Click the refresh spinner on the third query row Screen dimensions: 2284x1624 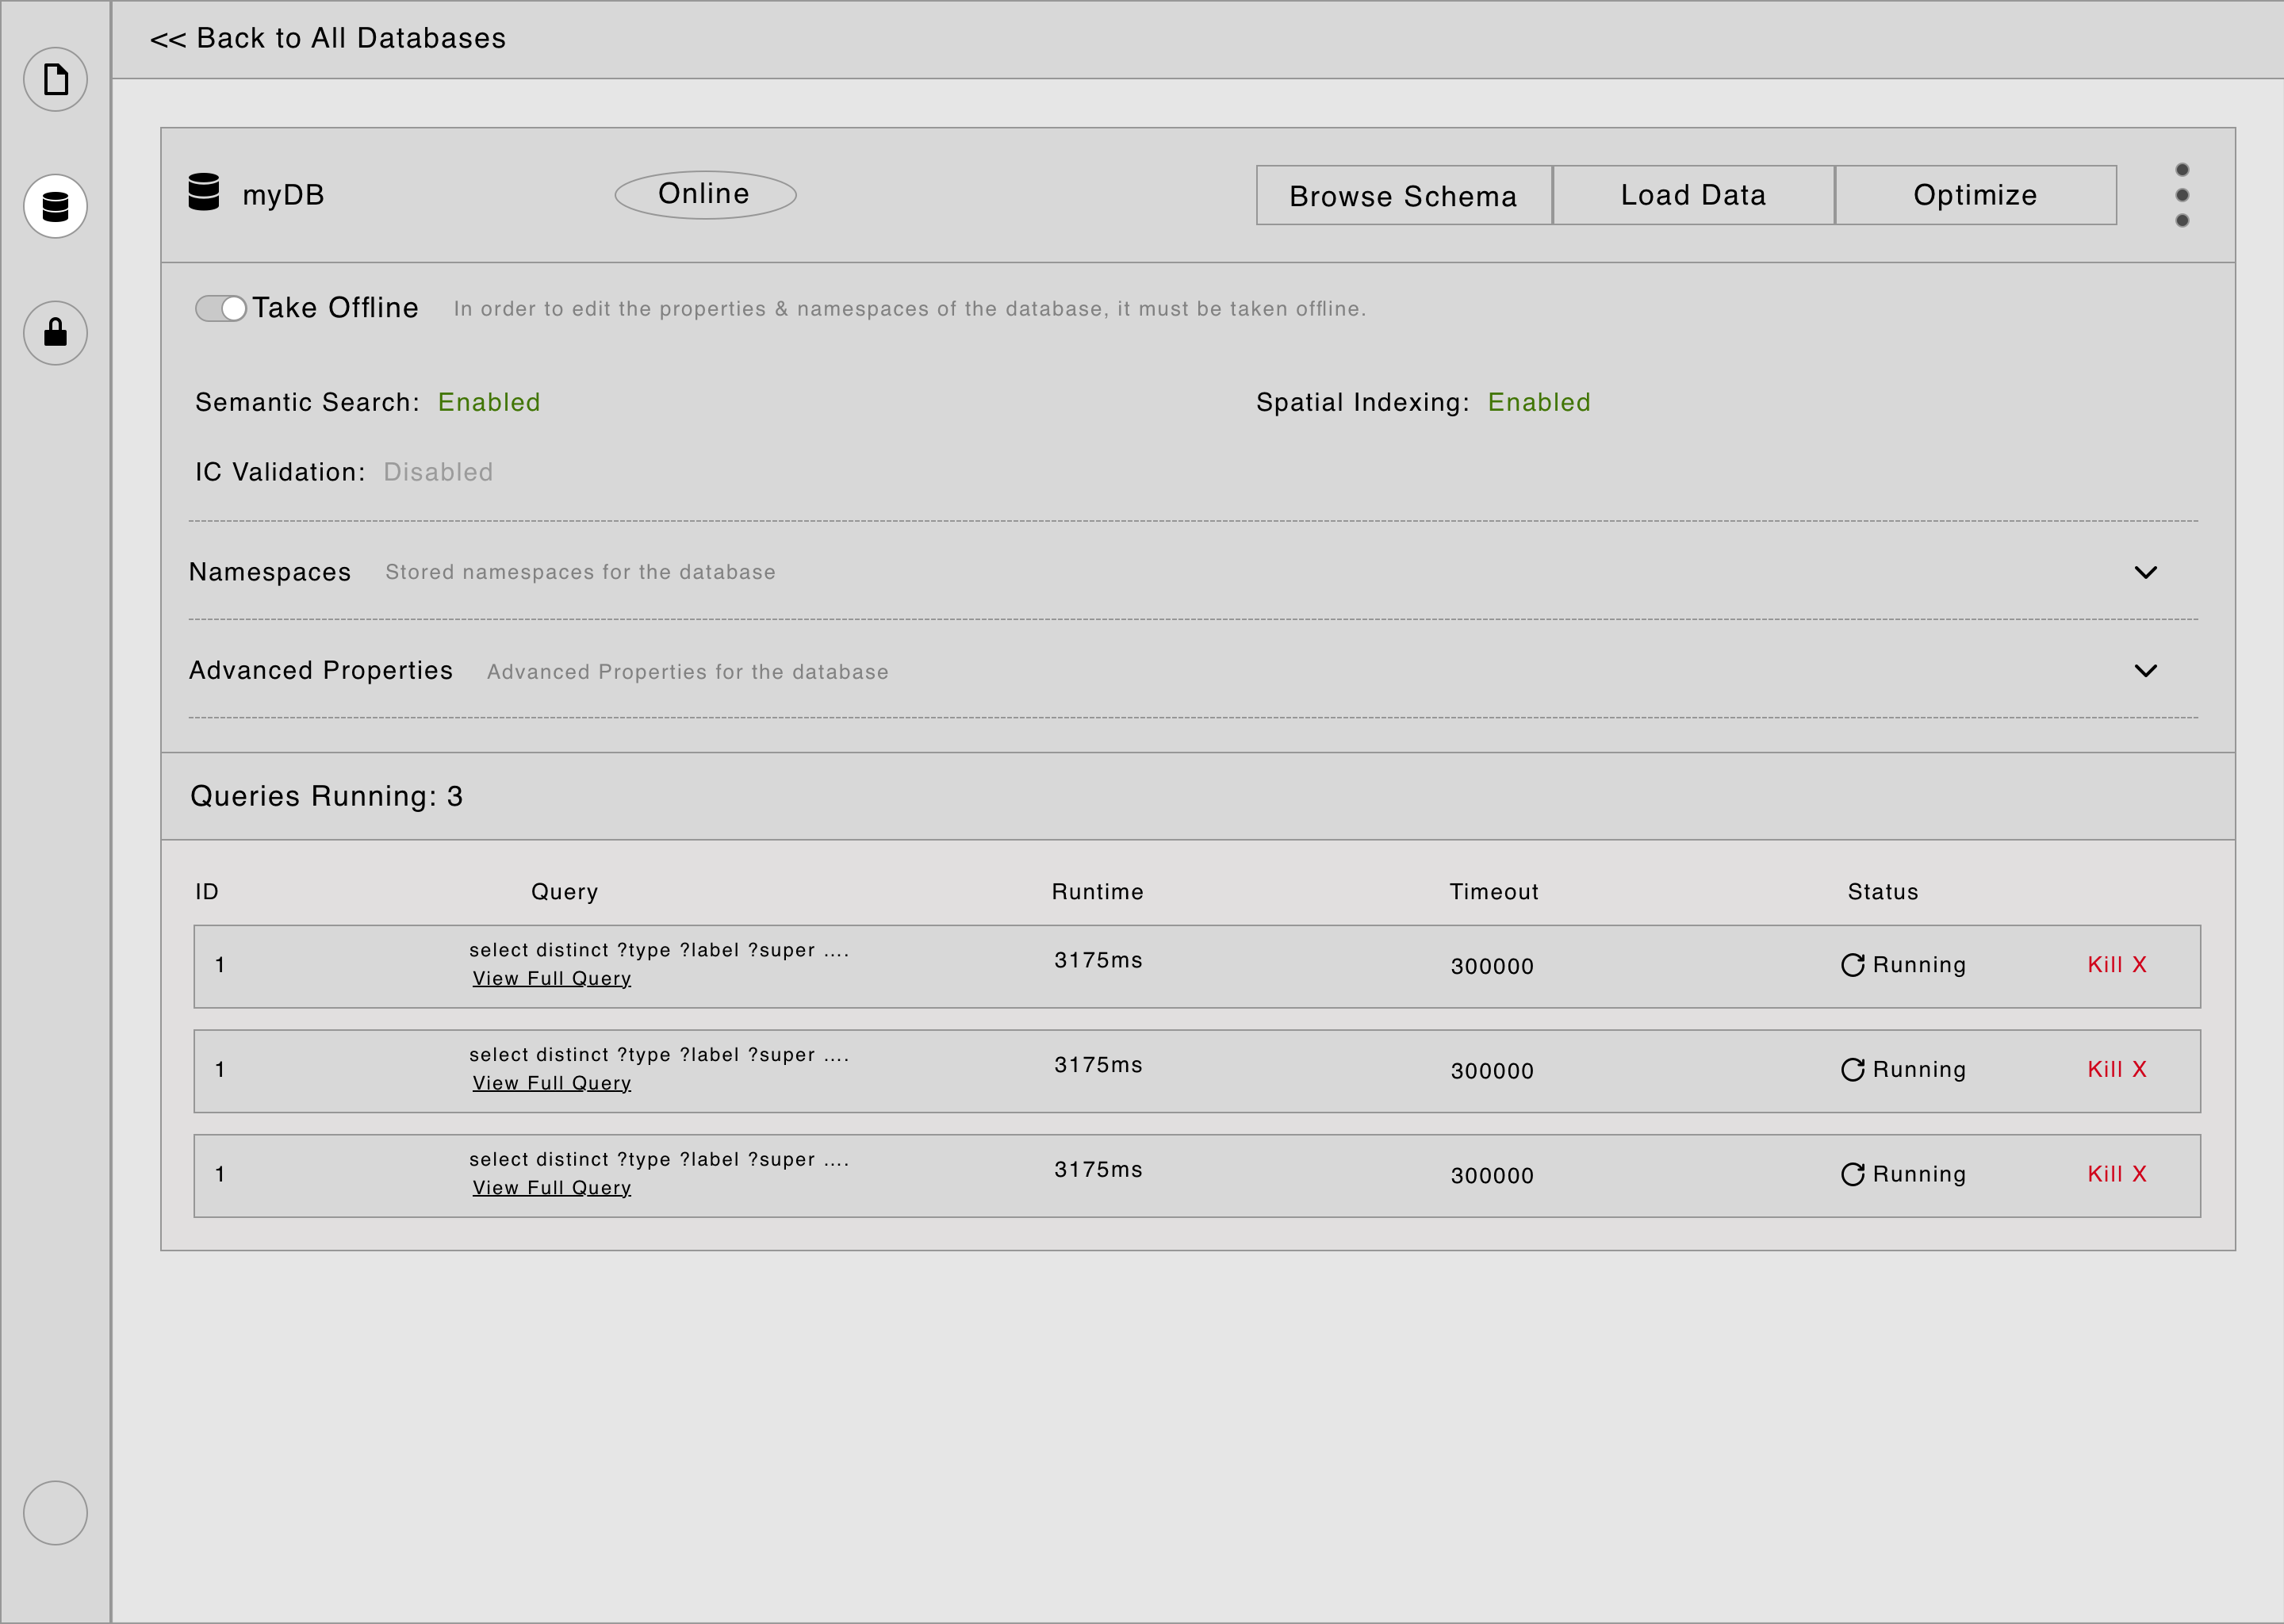[1853, 1174]
